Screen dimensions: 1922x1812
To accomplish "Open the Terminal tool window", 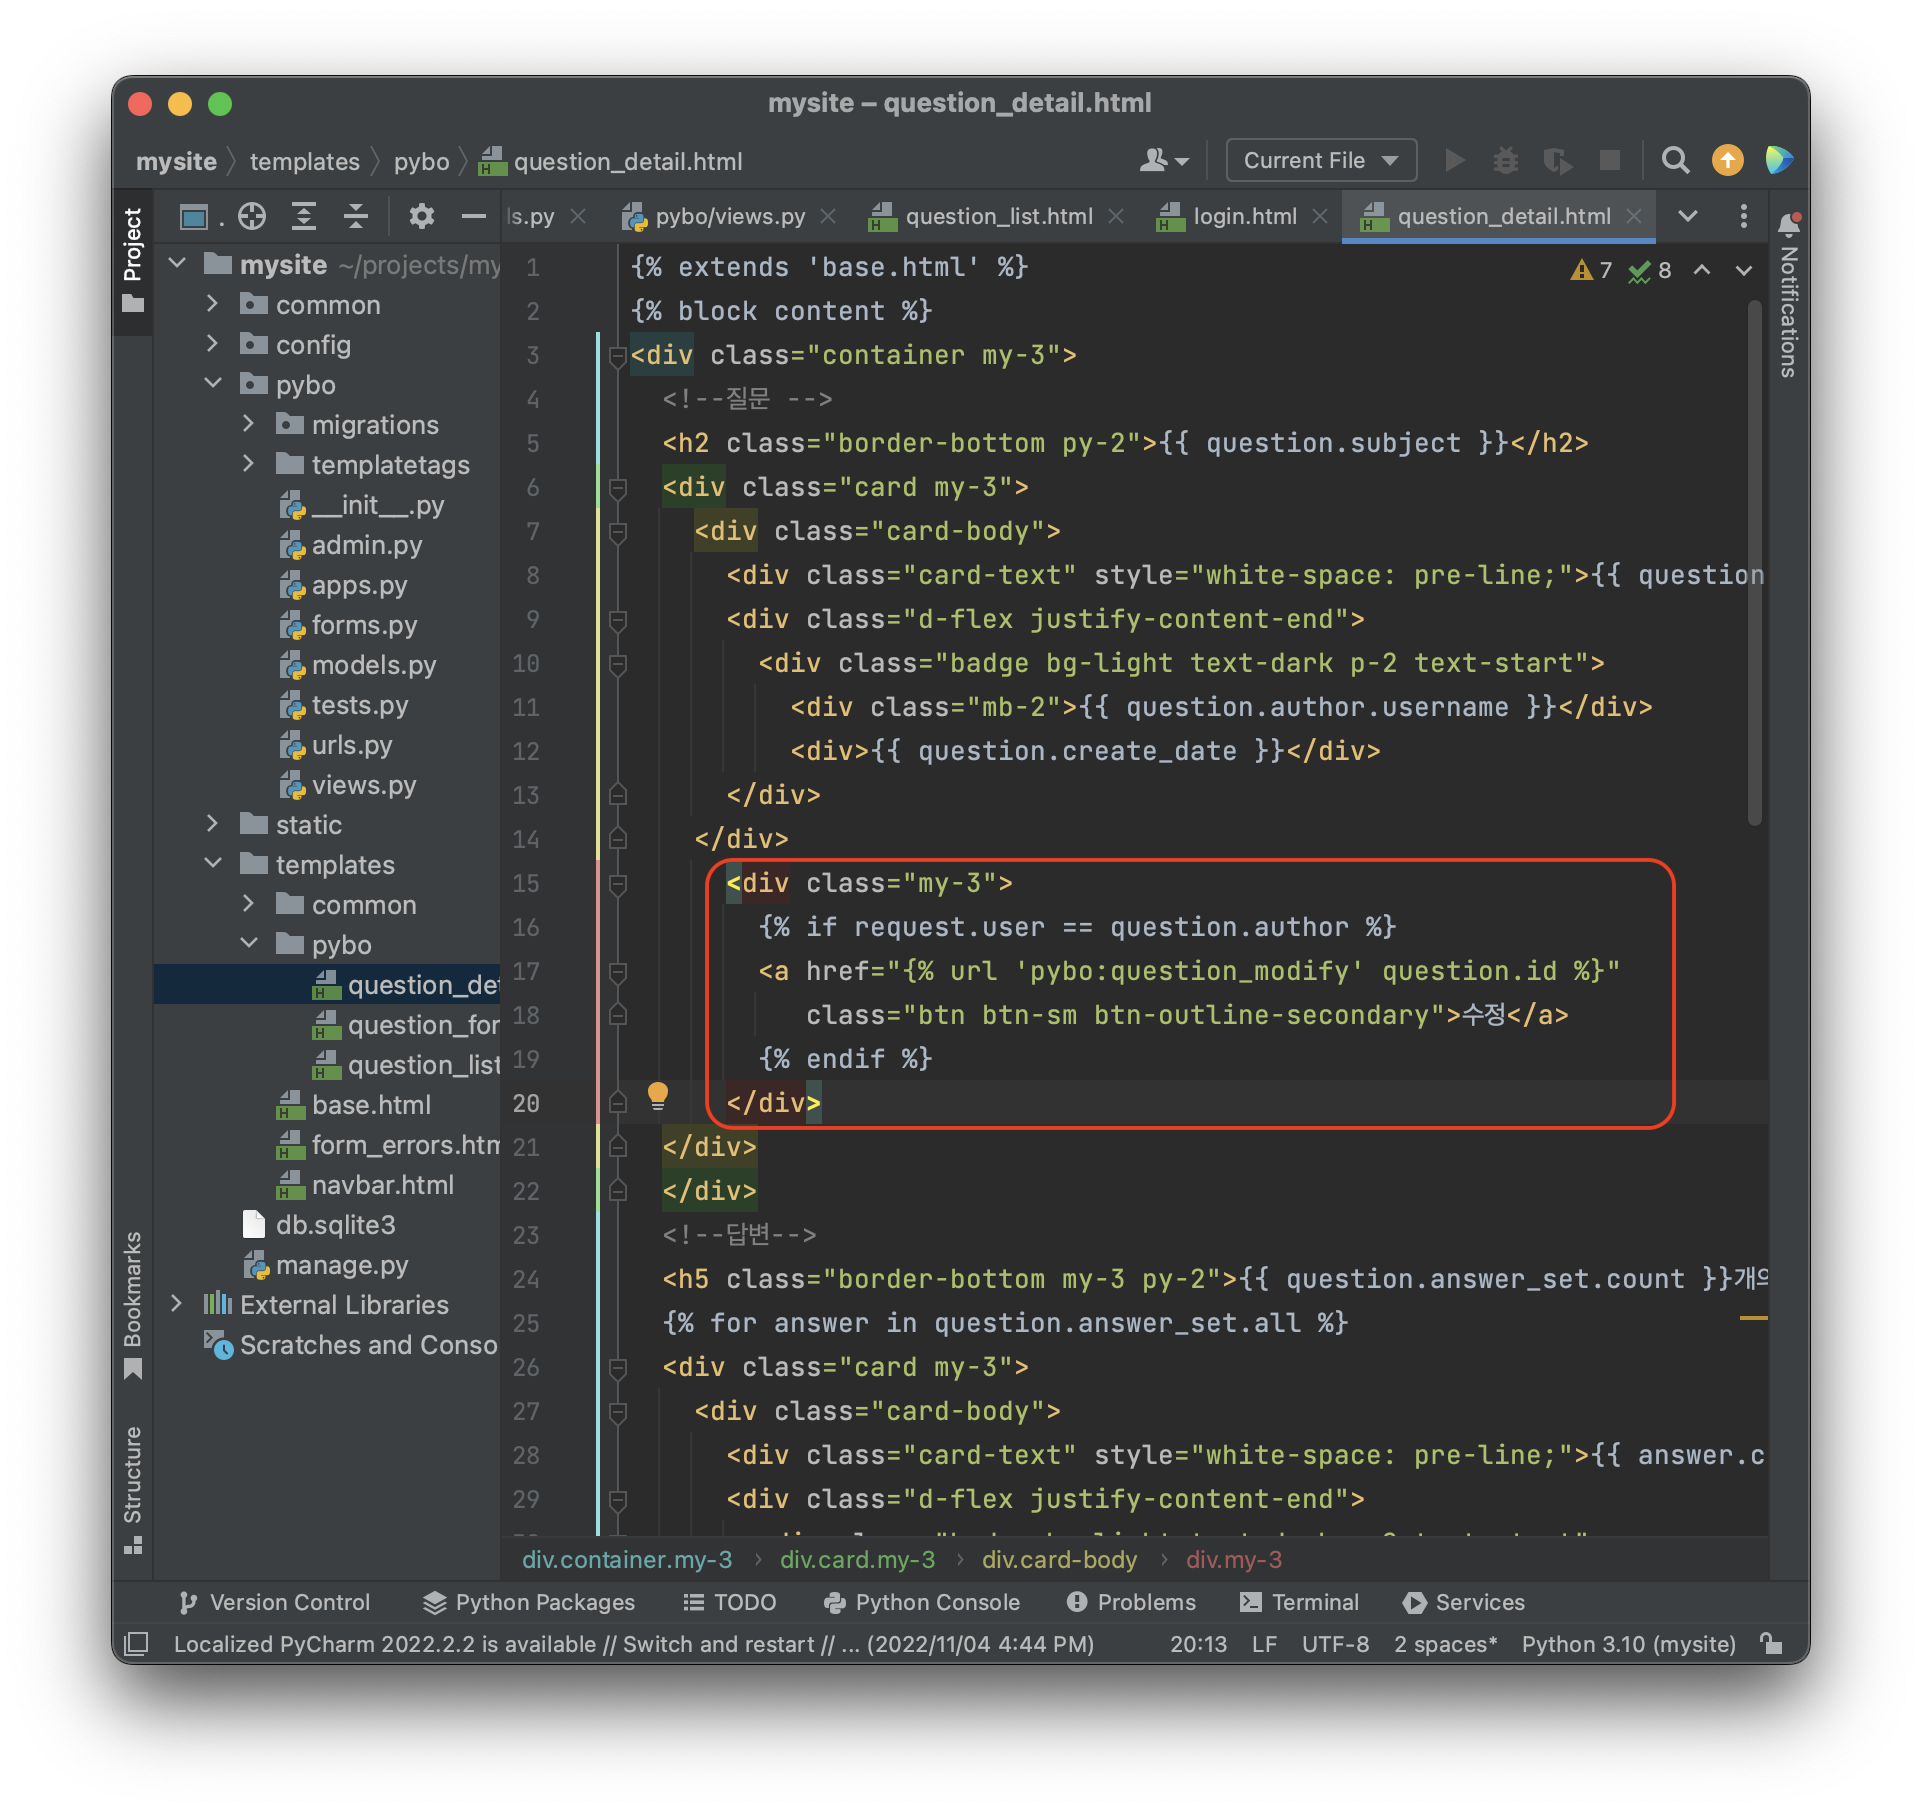I will tap(1299, 1602).
